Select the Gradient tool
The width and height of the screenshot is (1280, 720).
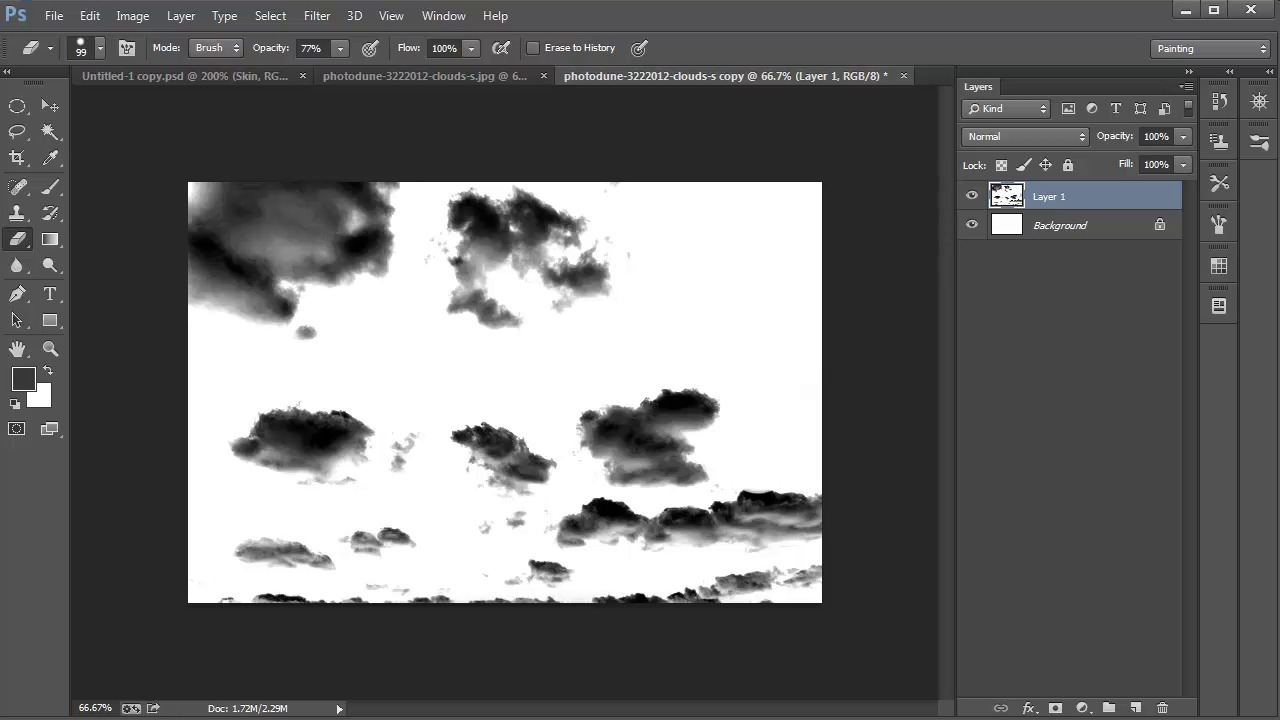click(x=50, y=239)
